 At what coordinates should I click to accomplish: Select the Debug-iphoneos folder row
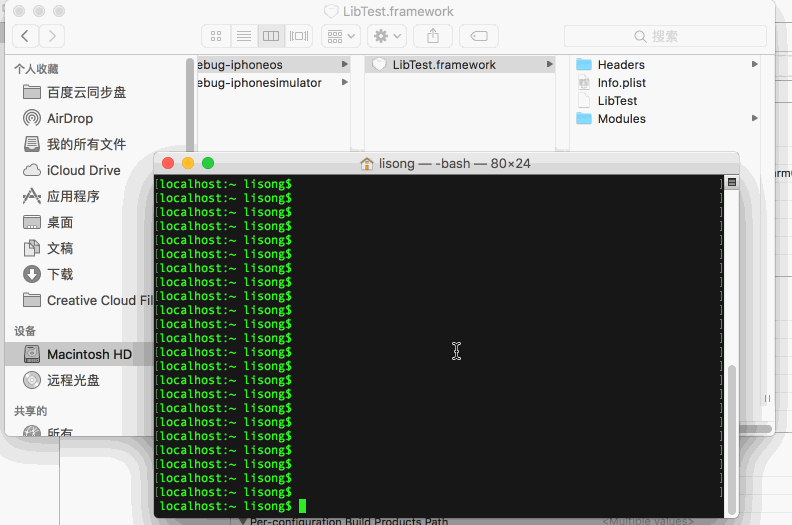[273, 65]
